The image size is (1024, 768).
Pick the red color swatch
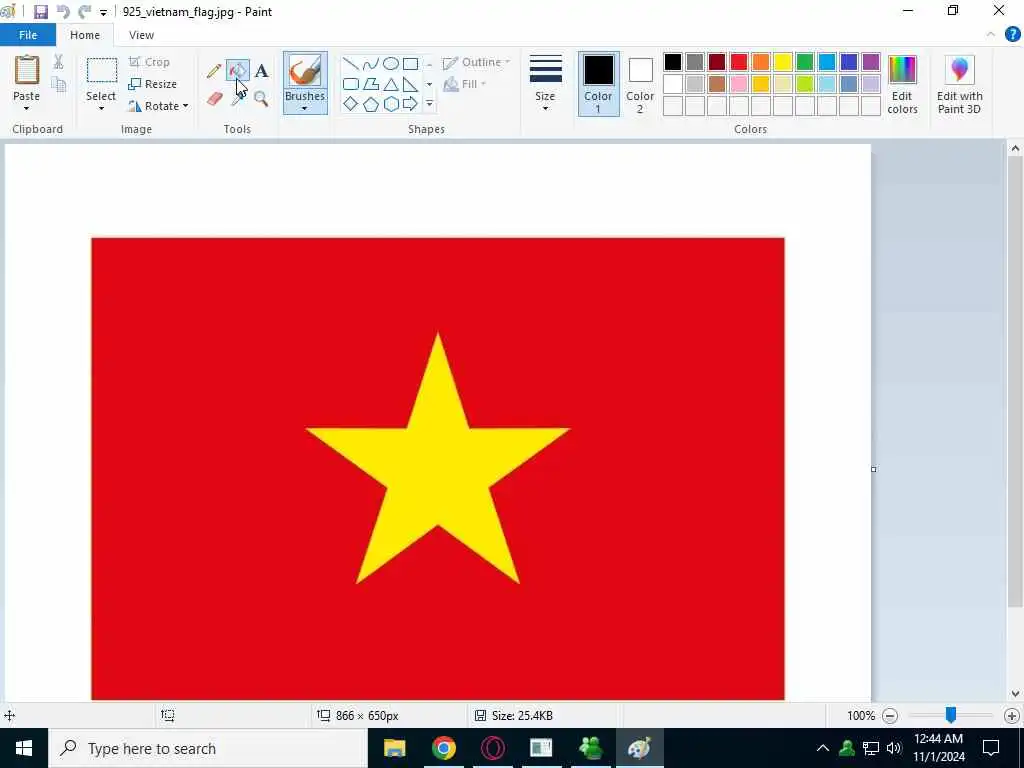point(739,62)
